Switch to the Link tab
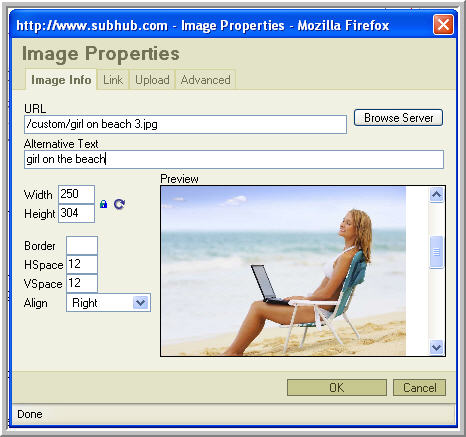The height and width of the screenshot is (437, 466). click(x=113, y=80)
